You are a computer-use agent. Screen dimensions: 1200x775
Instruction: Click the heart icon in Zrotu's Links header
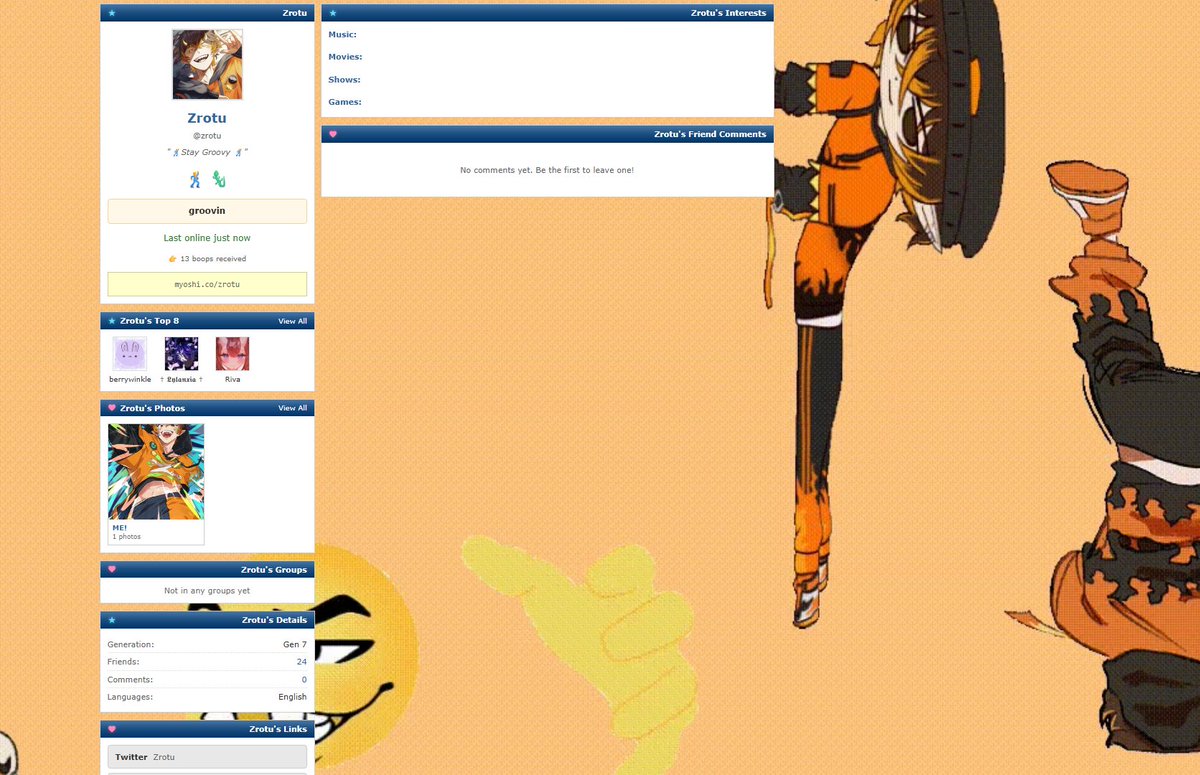112,729
